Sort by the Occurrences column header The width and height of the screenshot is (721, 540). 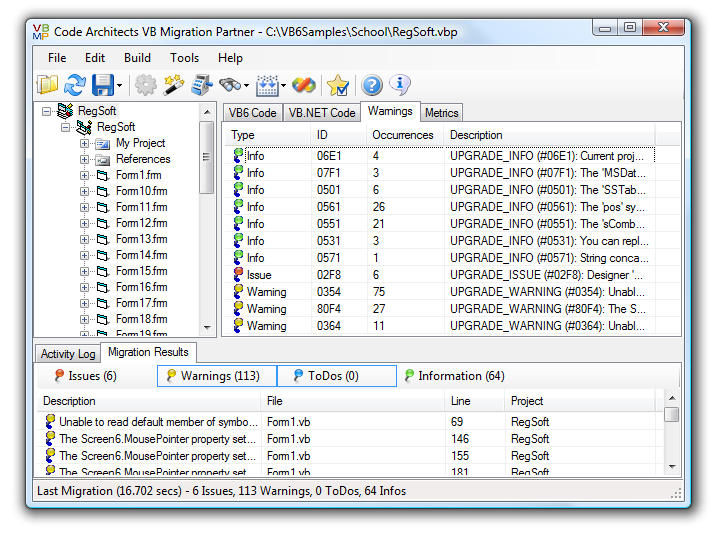[x=405, y=135]
